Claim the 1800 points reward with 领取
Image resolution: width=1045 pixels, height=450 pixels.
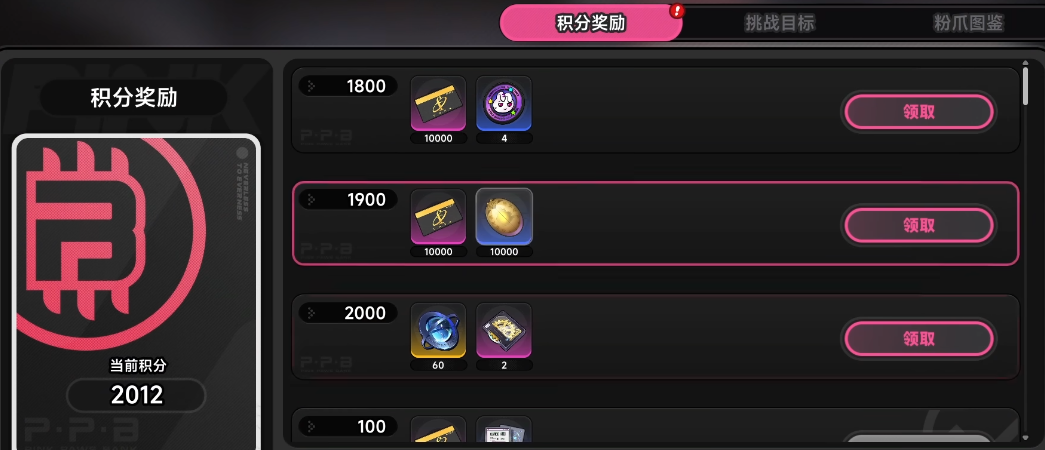pyautogui.click(x=919, y=112)
